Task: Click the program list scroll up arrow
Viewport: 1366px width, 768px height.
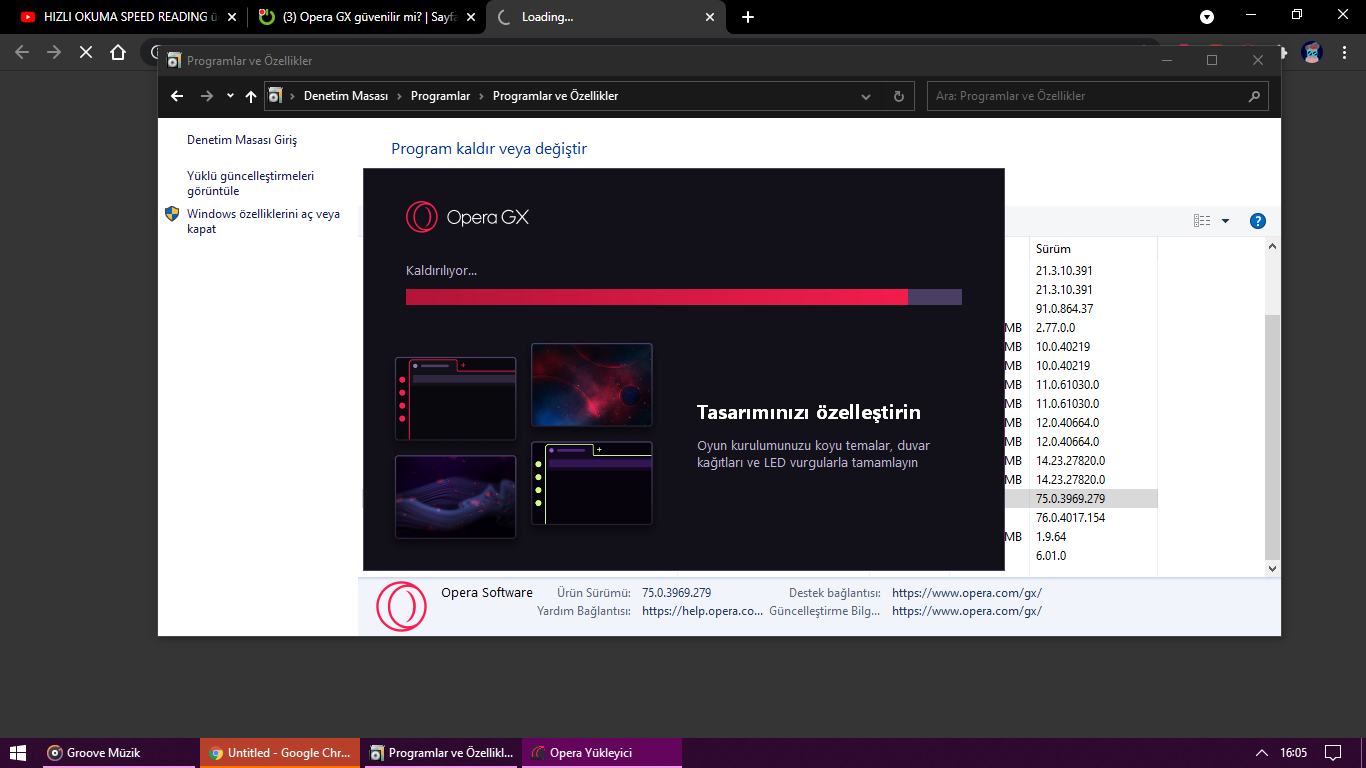Action: 1272,246
